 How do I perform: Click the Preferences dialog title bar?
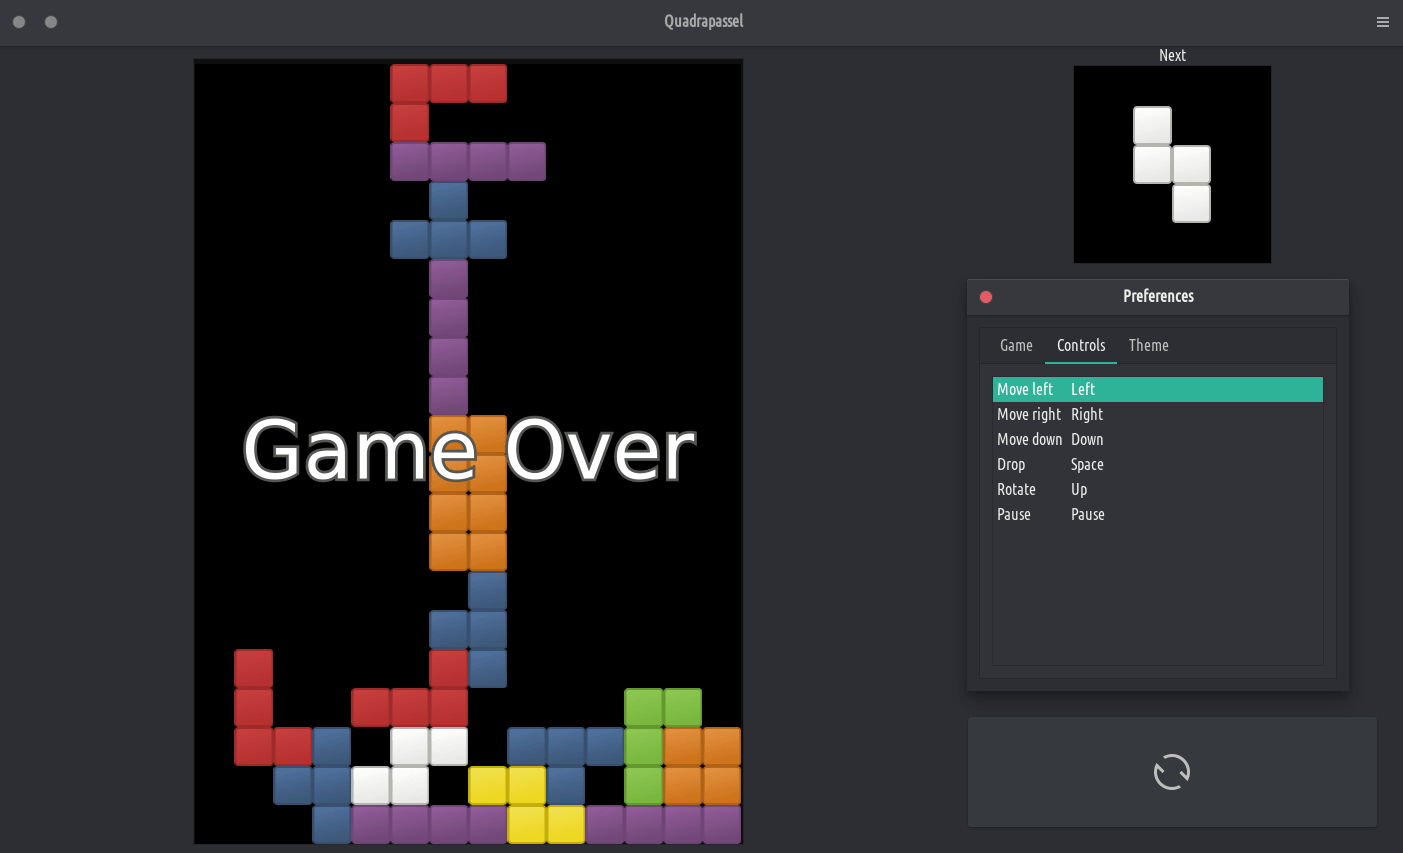(x=1158, y=296)
